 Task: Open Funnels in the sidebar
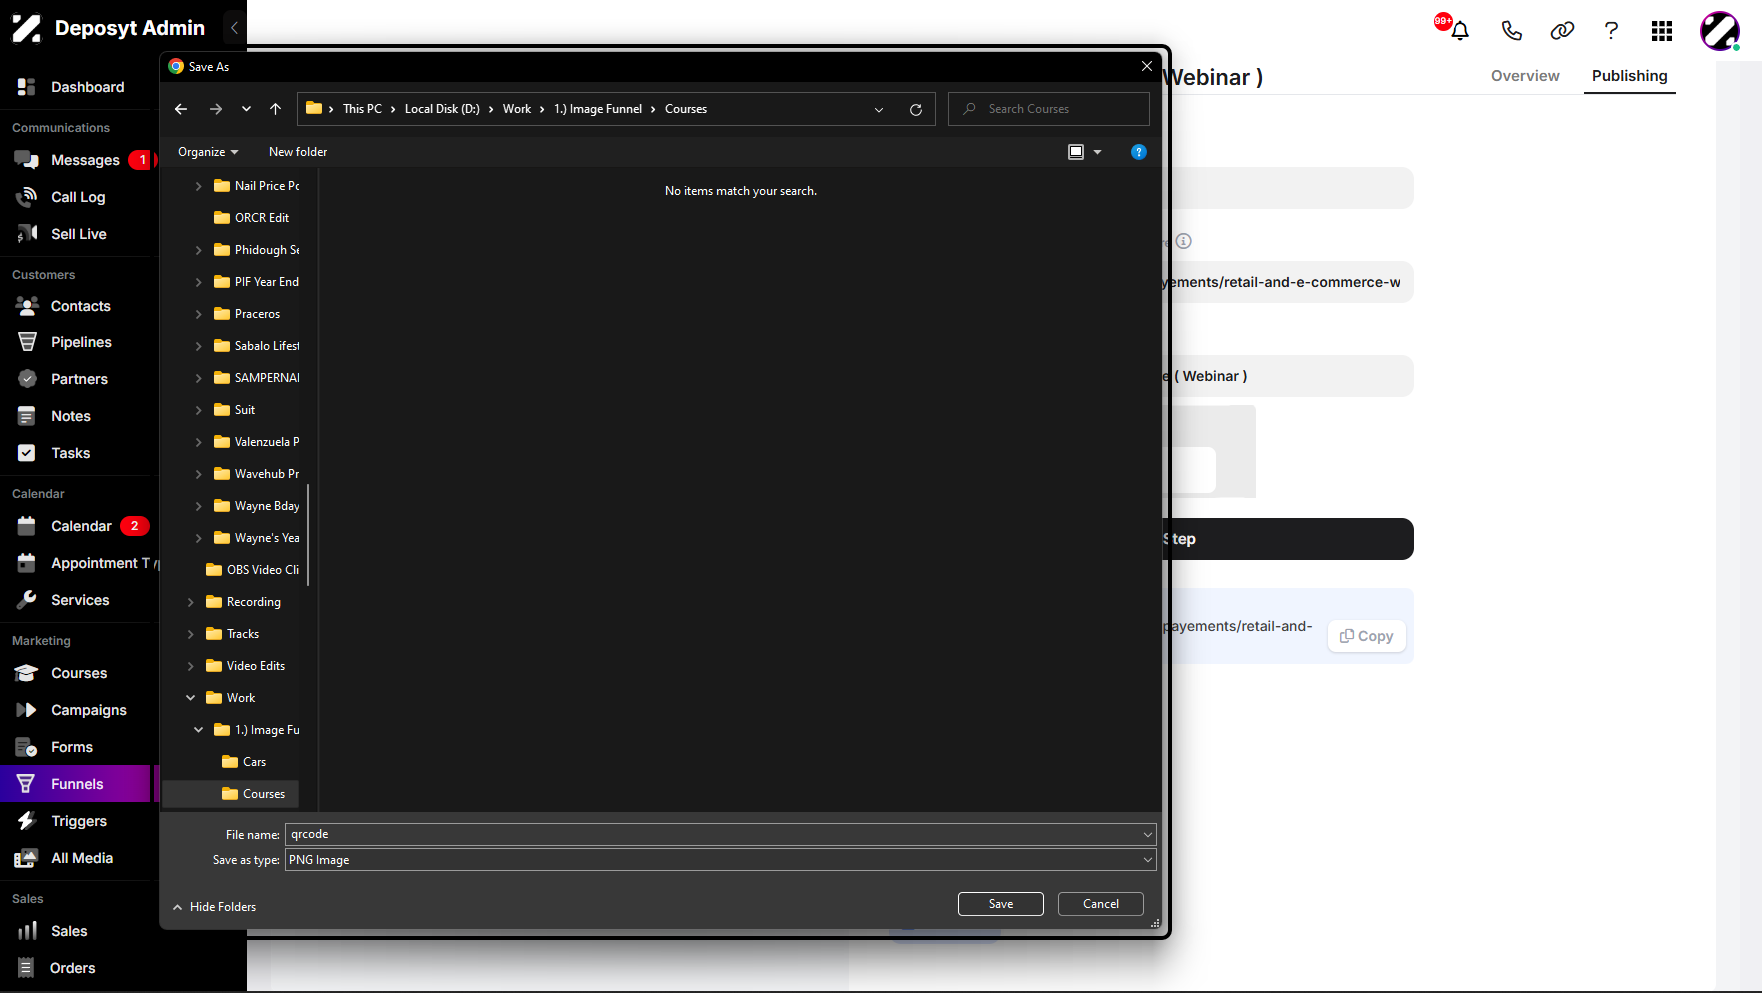coord(75,784)
